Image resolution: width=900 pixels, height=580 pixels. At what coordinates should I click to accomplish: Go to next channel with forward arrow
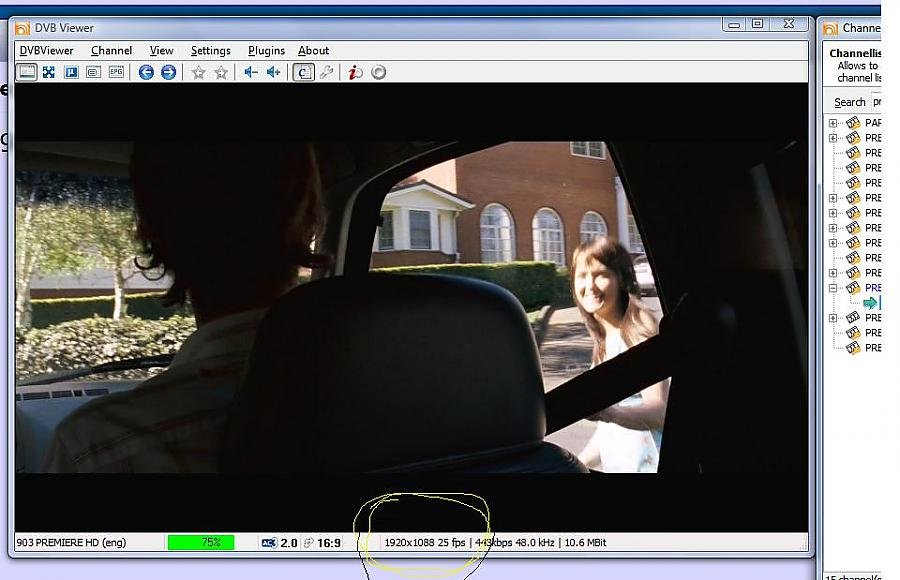168,72
